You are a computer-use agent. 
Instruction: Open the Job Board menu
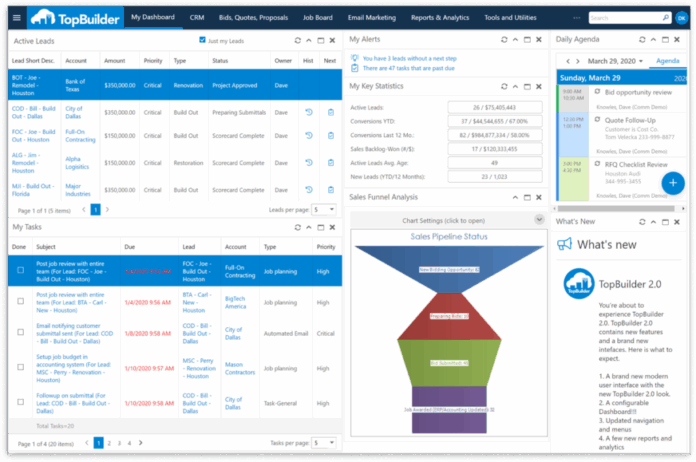(x=317, y=18)
